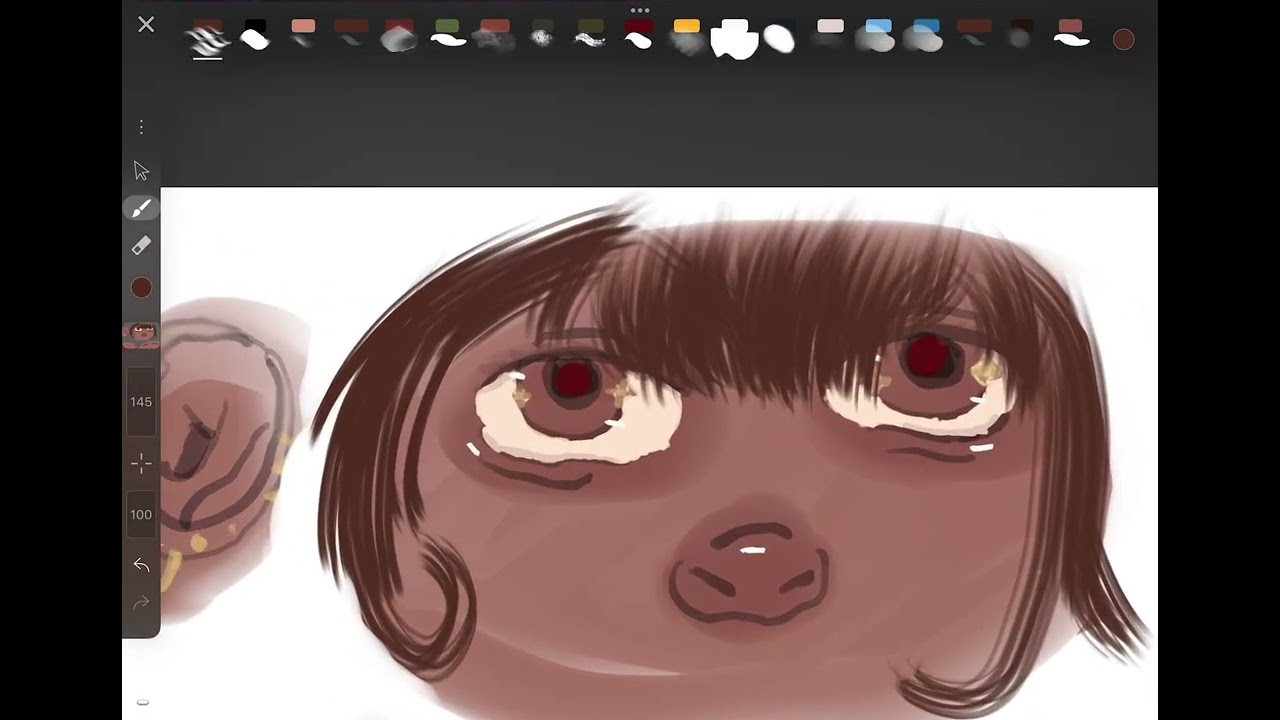Pick the brush preset with black swatch
Image resolution: width=1280 pixels, height=720 pixels.
255,36
